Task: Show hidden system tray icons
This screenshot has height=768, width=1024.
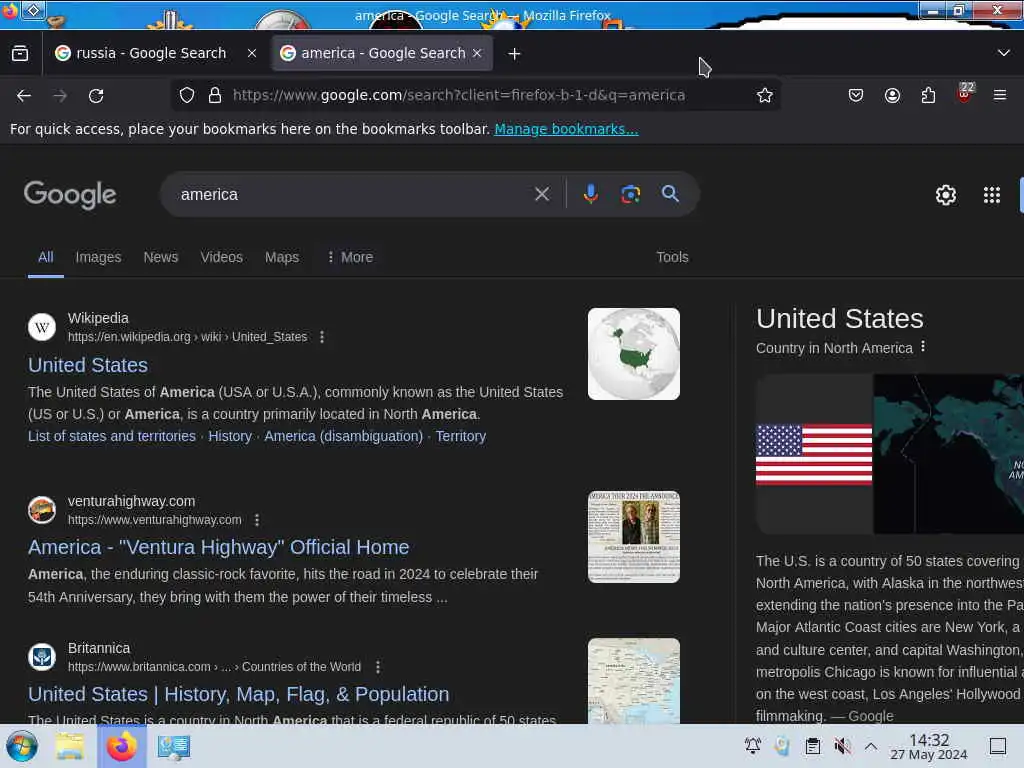Action: [x=871, y=746]
